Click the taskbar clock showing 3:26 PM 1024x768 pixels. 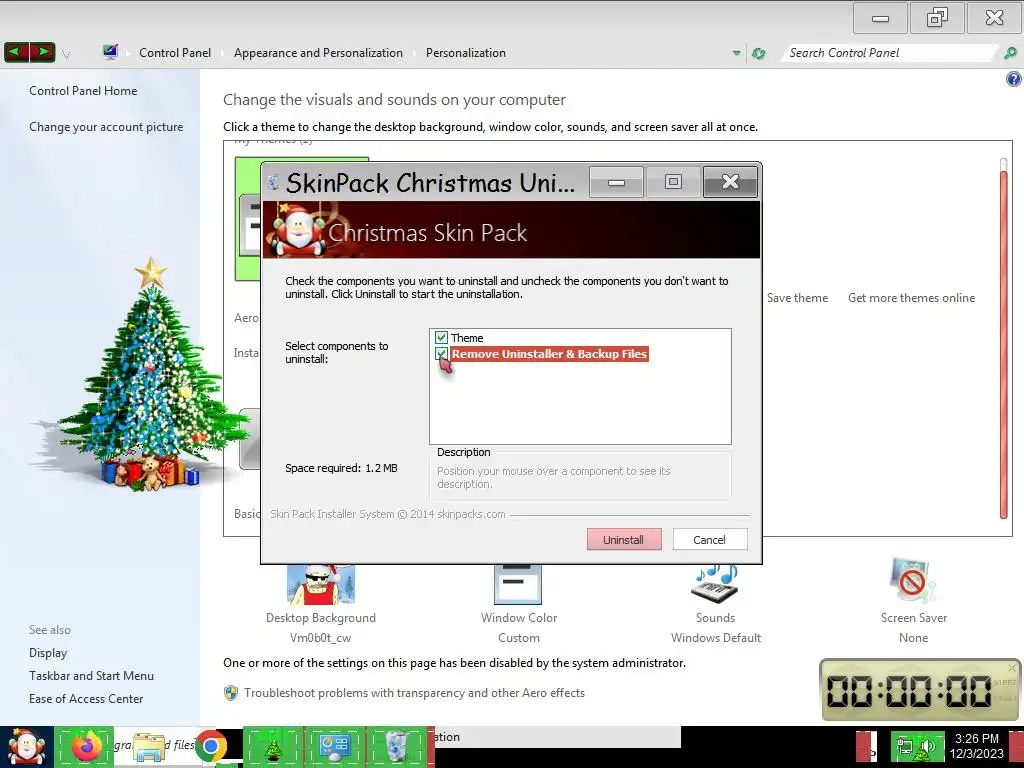pyautogui.click(x=976, y=746)
